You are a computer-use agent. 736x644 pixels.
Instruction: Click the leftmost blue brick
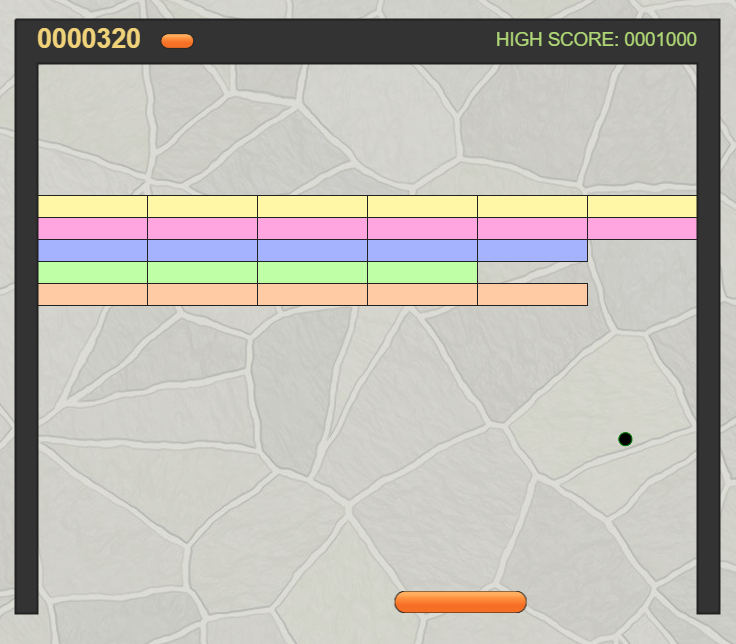point(92,251)
